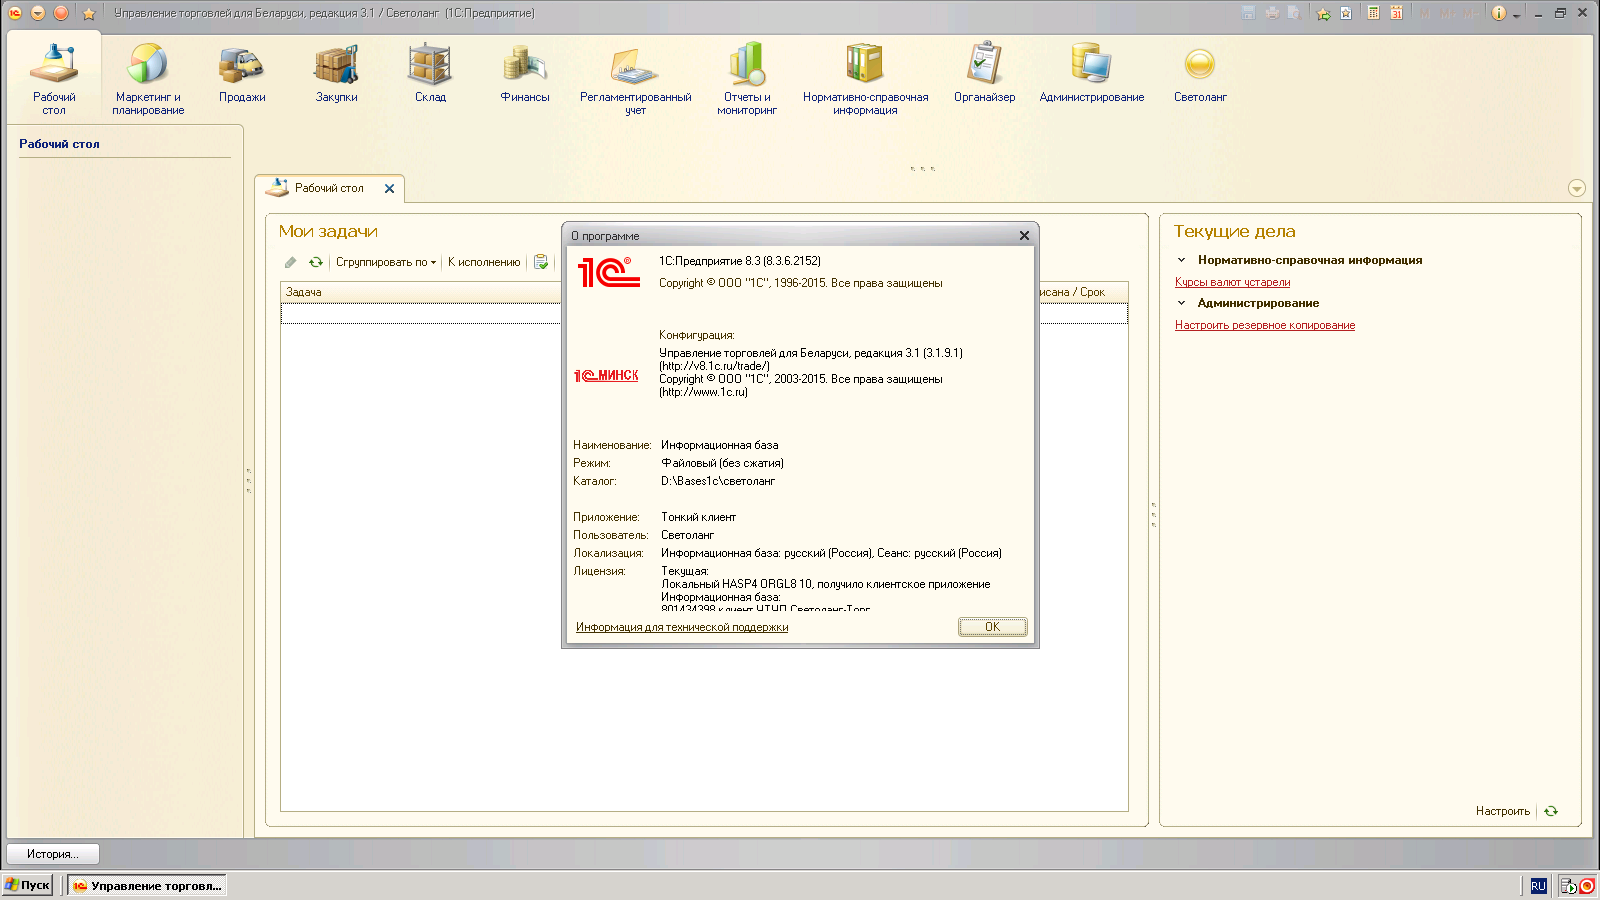1600x900 pixels.
Task: Click the favorites page star icon
Action: coord(1346,13)
